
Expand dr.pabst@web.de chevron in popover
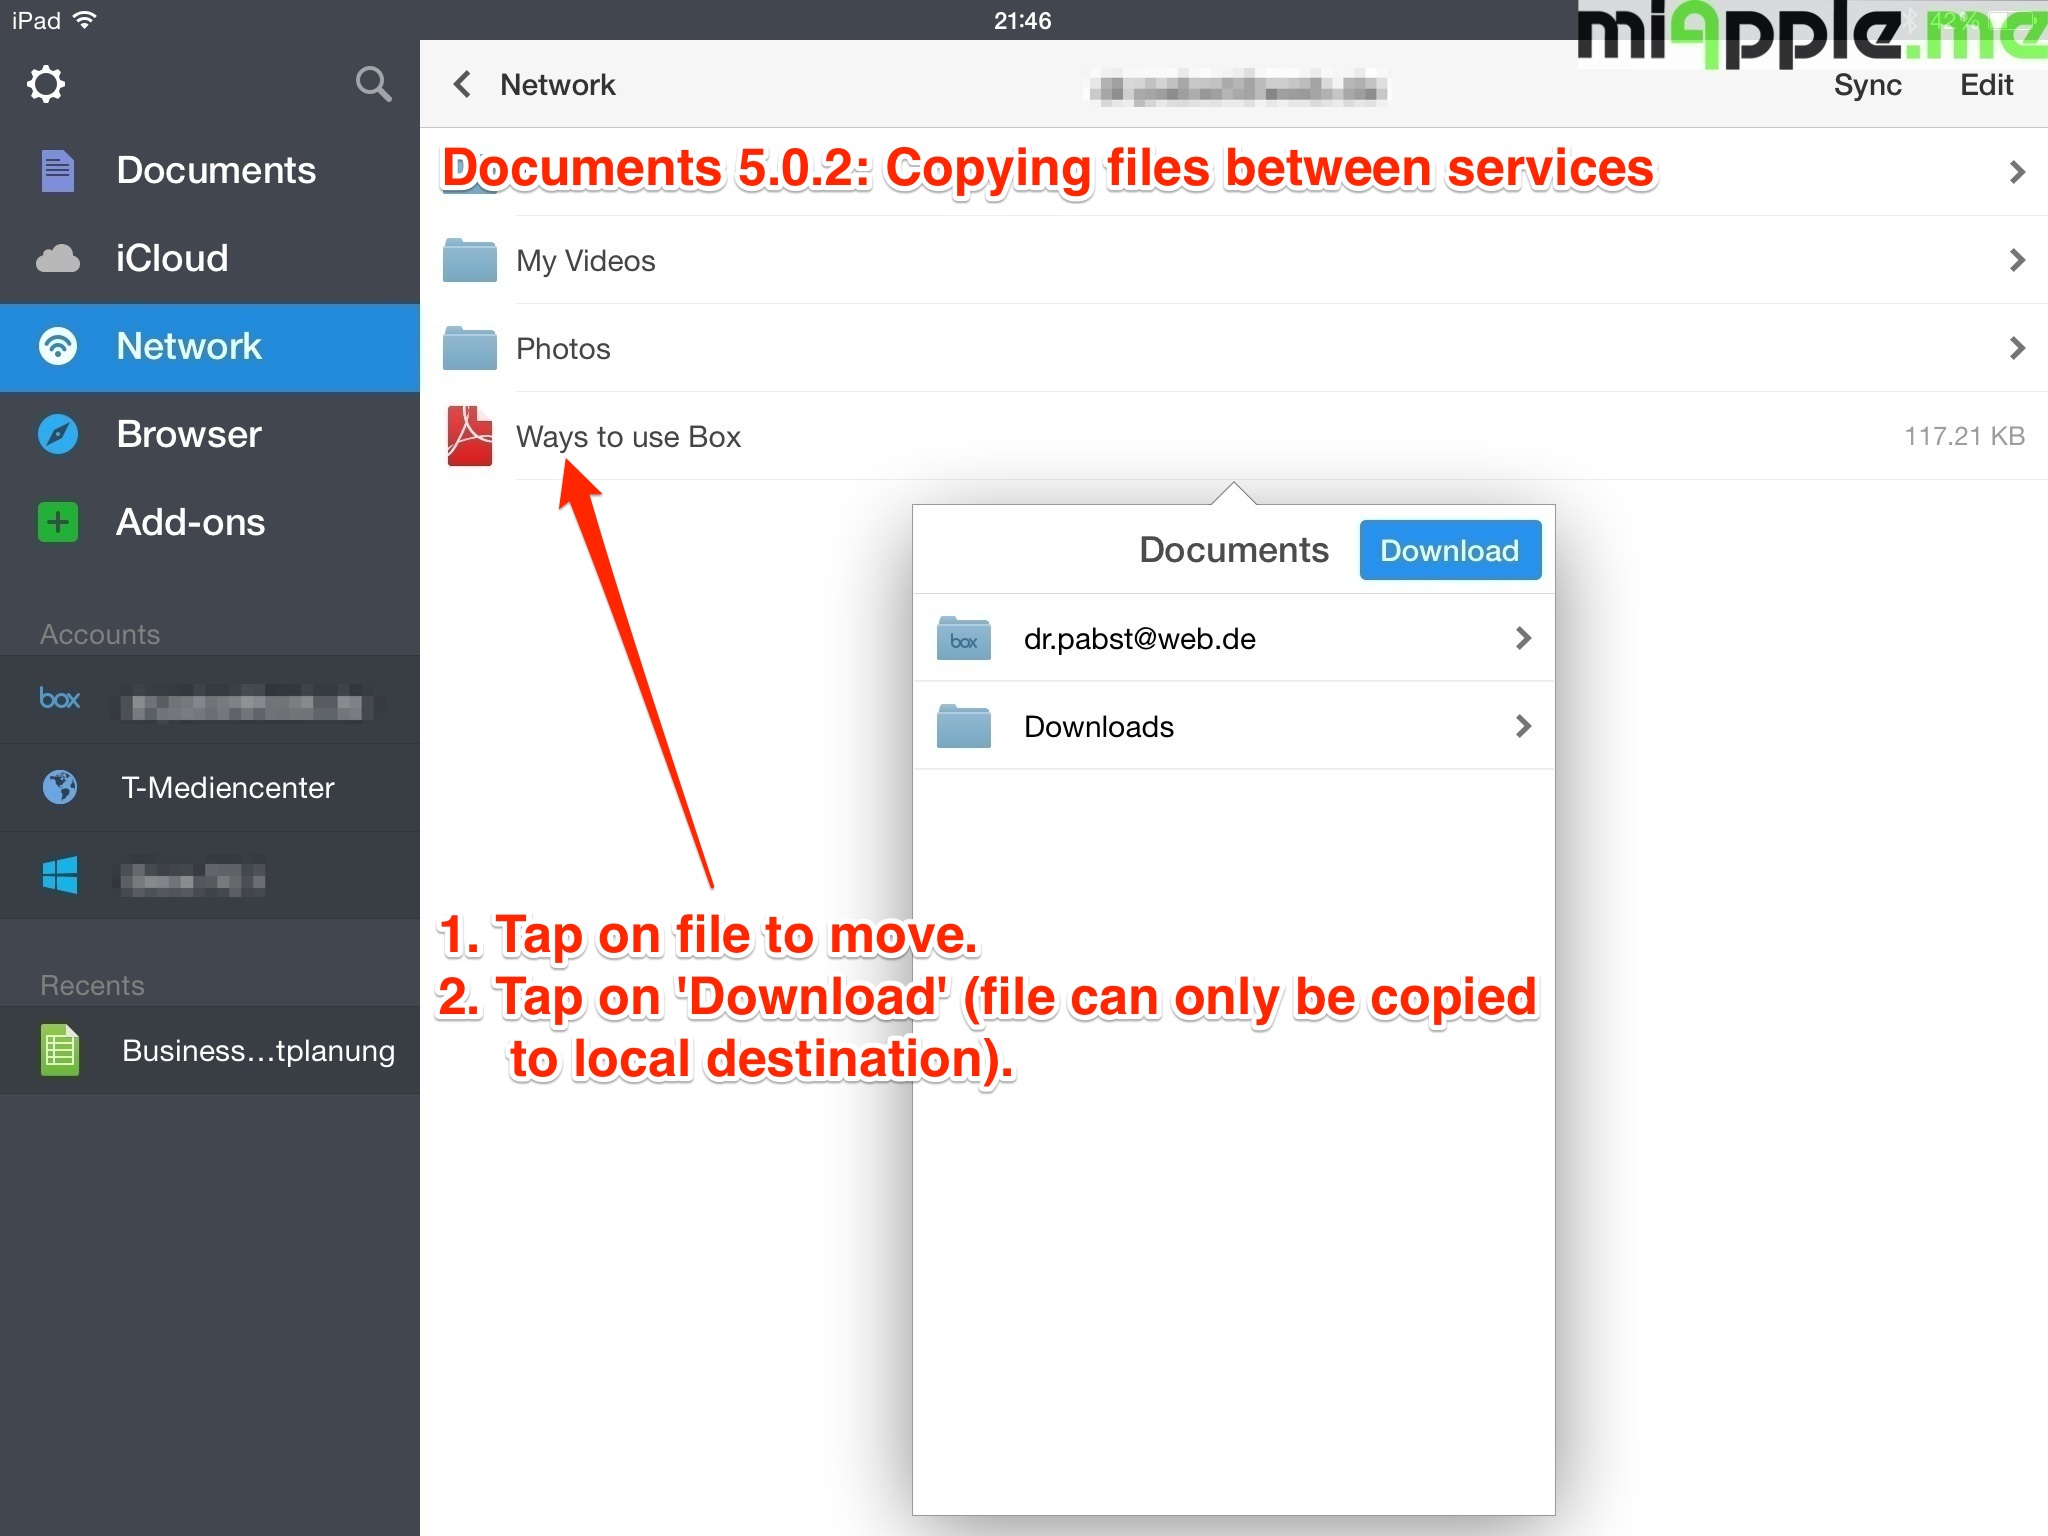click(x=1522, y=639)
